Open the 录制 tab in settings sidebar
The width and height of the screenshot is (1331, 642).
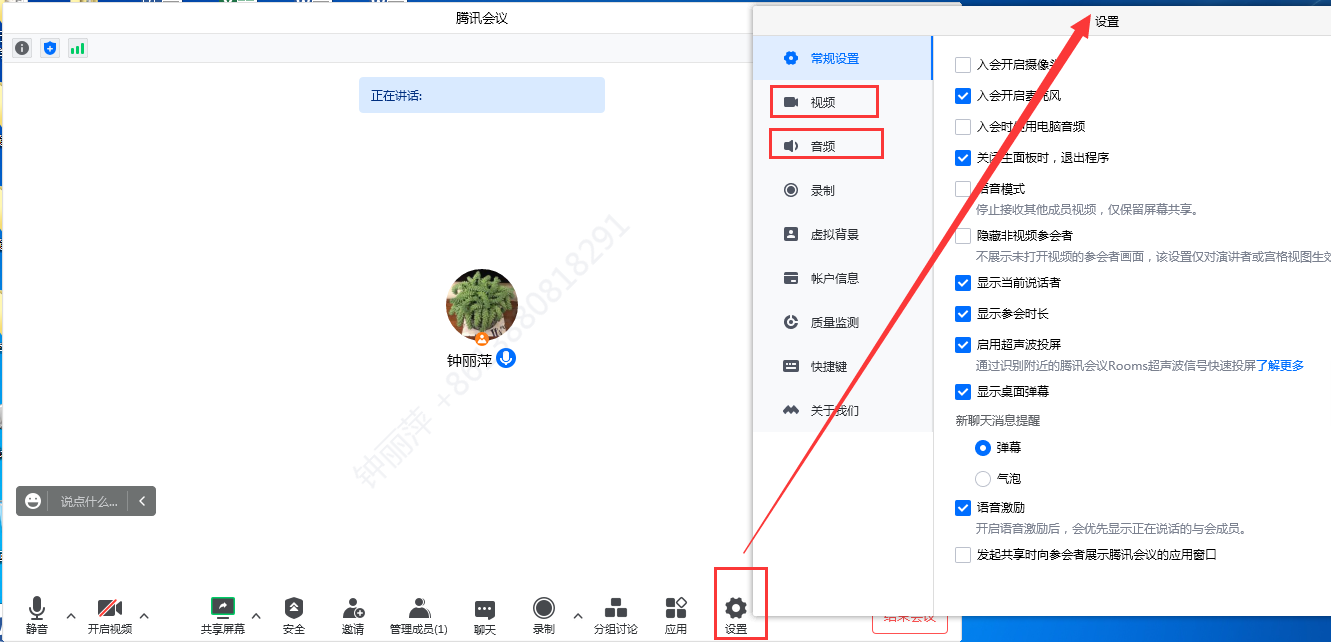pyautogui.click(x=843, y=190)
